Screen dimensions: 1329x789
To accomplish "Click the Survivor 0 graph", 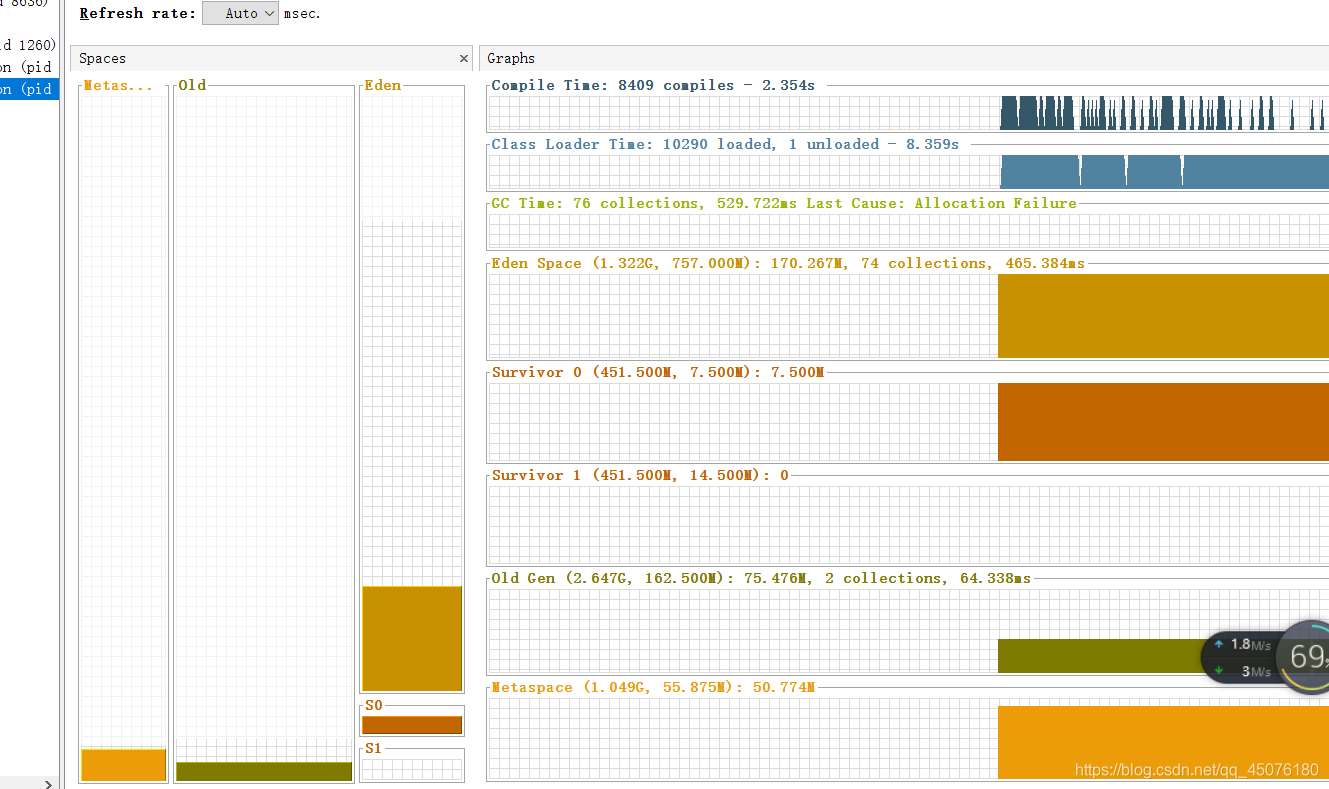I will (x=908, y=422).
